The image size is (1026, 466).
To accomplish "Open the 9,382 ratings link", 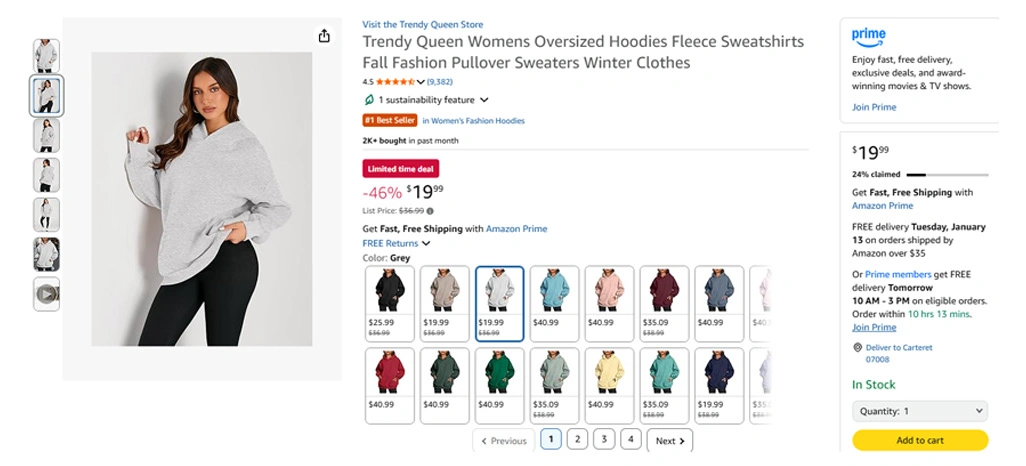I will 439,82.
